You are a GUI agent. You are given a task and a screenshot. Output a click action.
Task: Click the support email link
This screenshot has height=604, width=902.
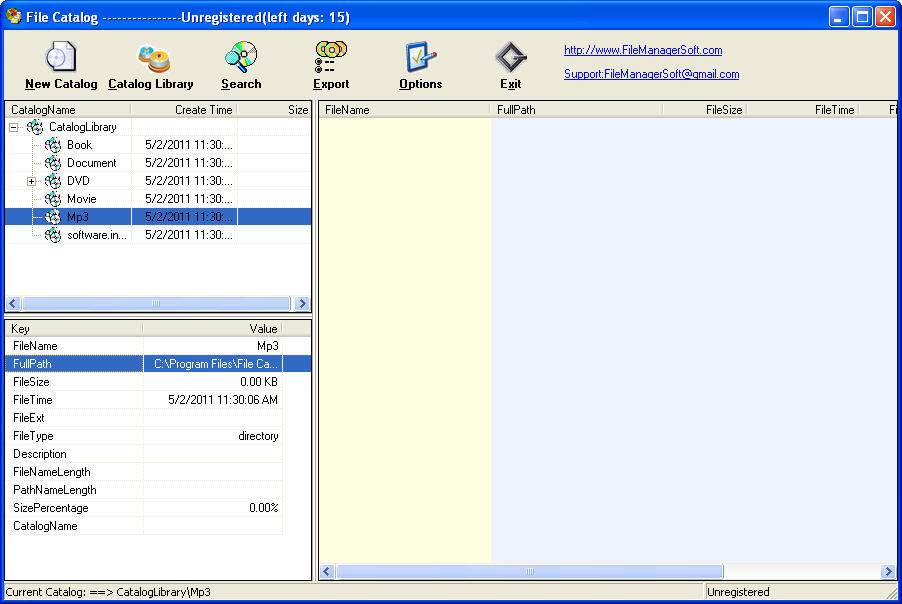(x=651, y=74)
